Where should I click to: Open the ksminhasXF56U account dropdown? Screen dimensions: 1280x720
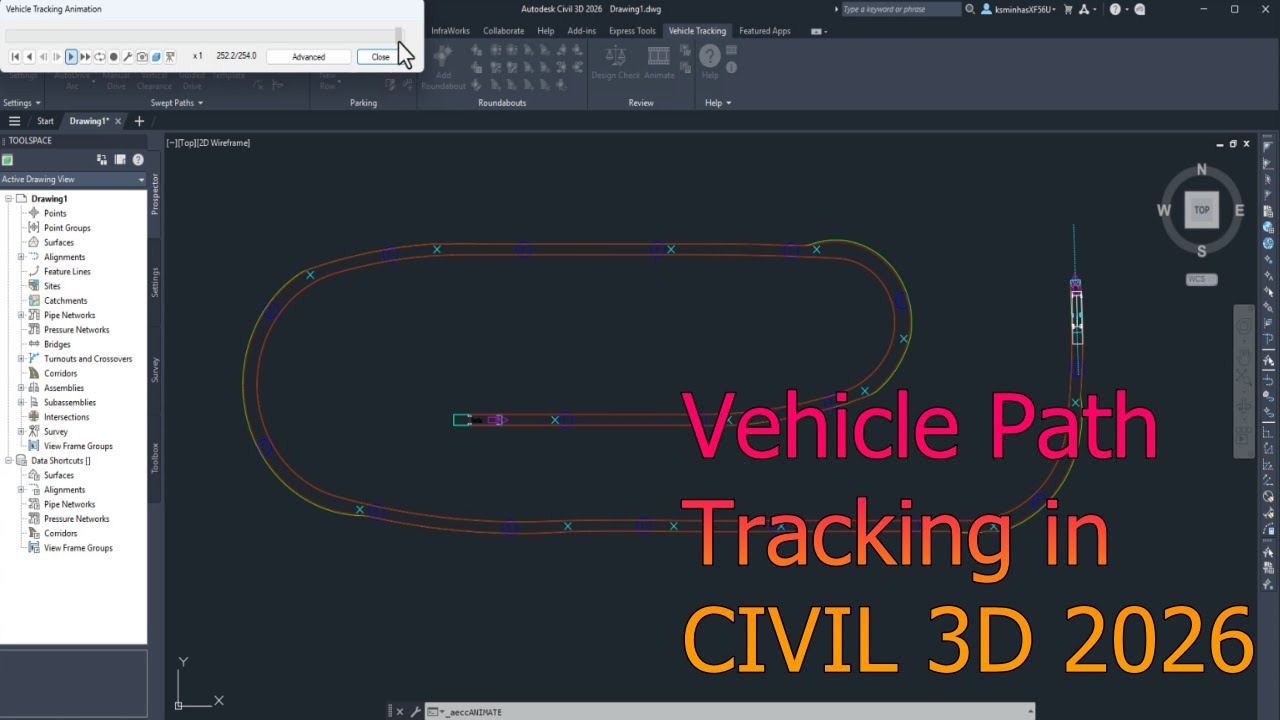click(1020, 9)
